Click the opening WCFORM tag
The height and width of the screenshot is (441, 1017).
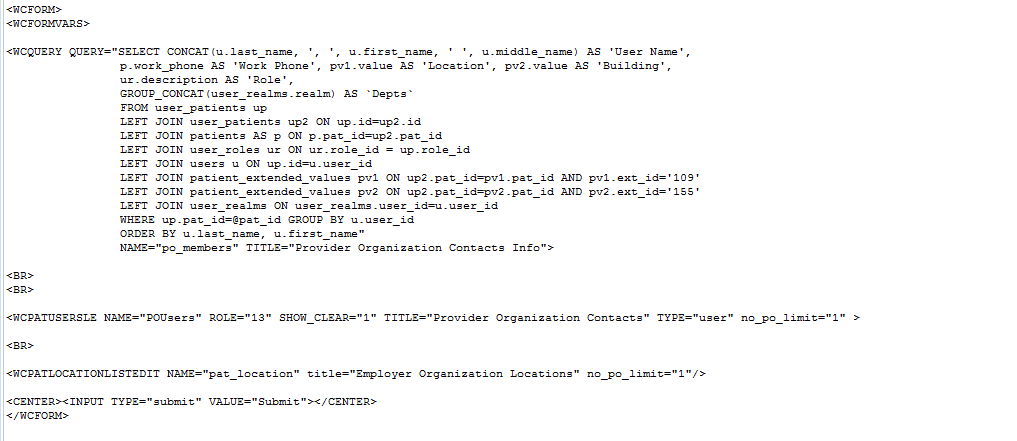34,10
